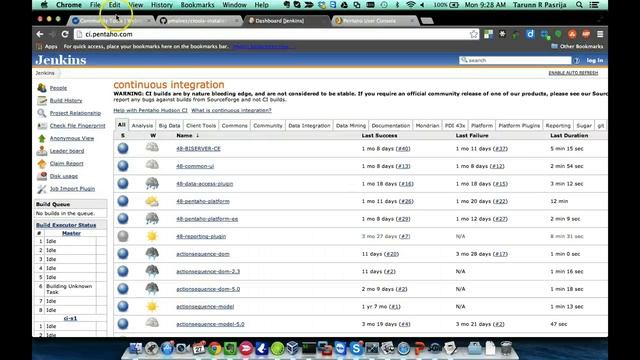Screen dimensions: 640x360
Task: Open the 48-BISERVER-CE job
Action: tap(198, 149)
